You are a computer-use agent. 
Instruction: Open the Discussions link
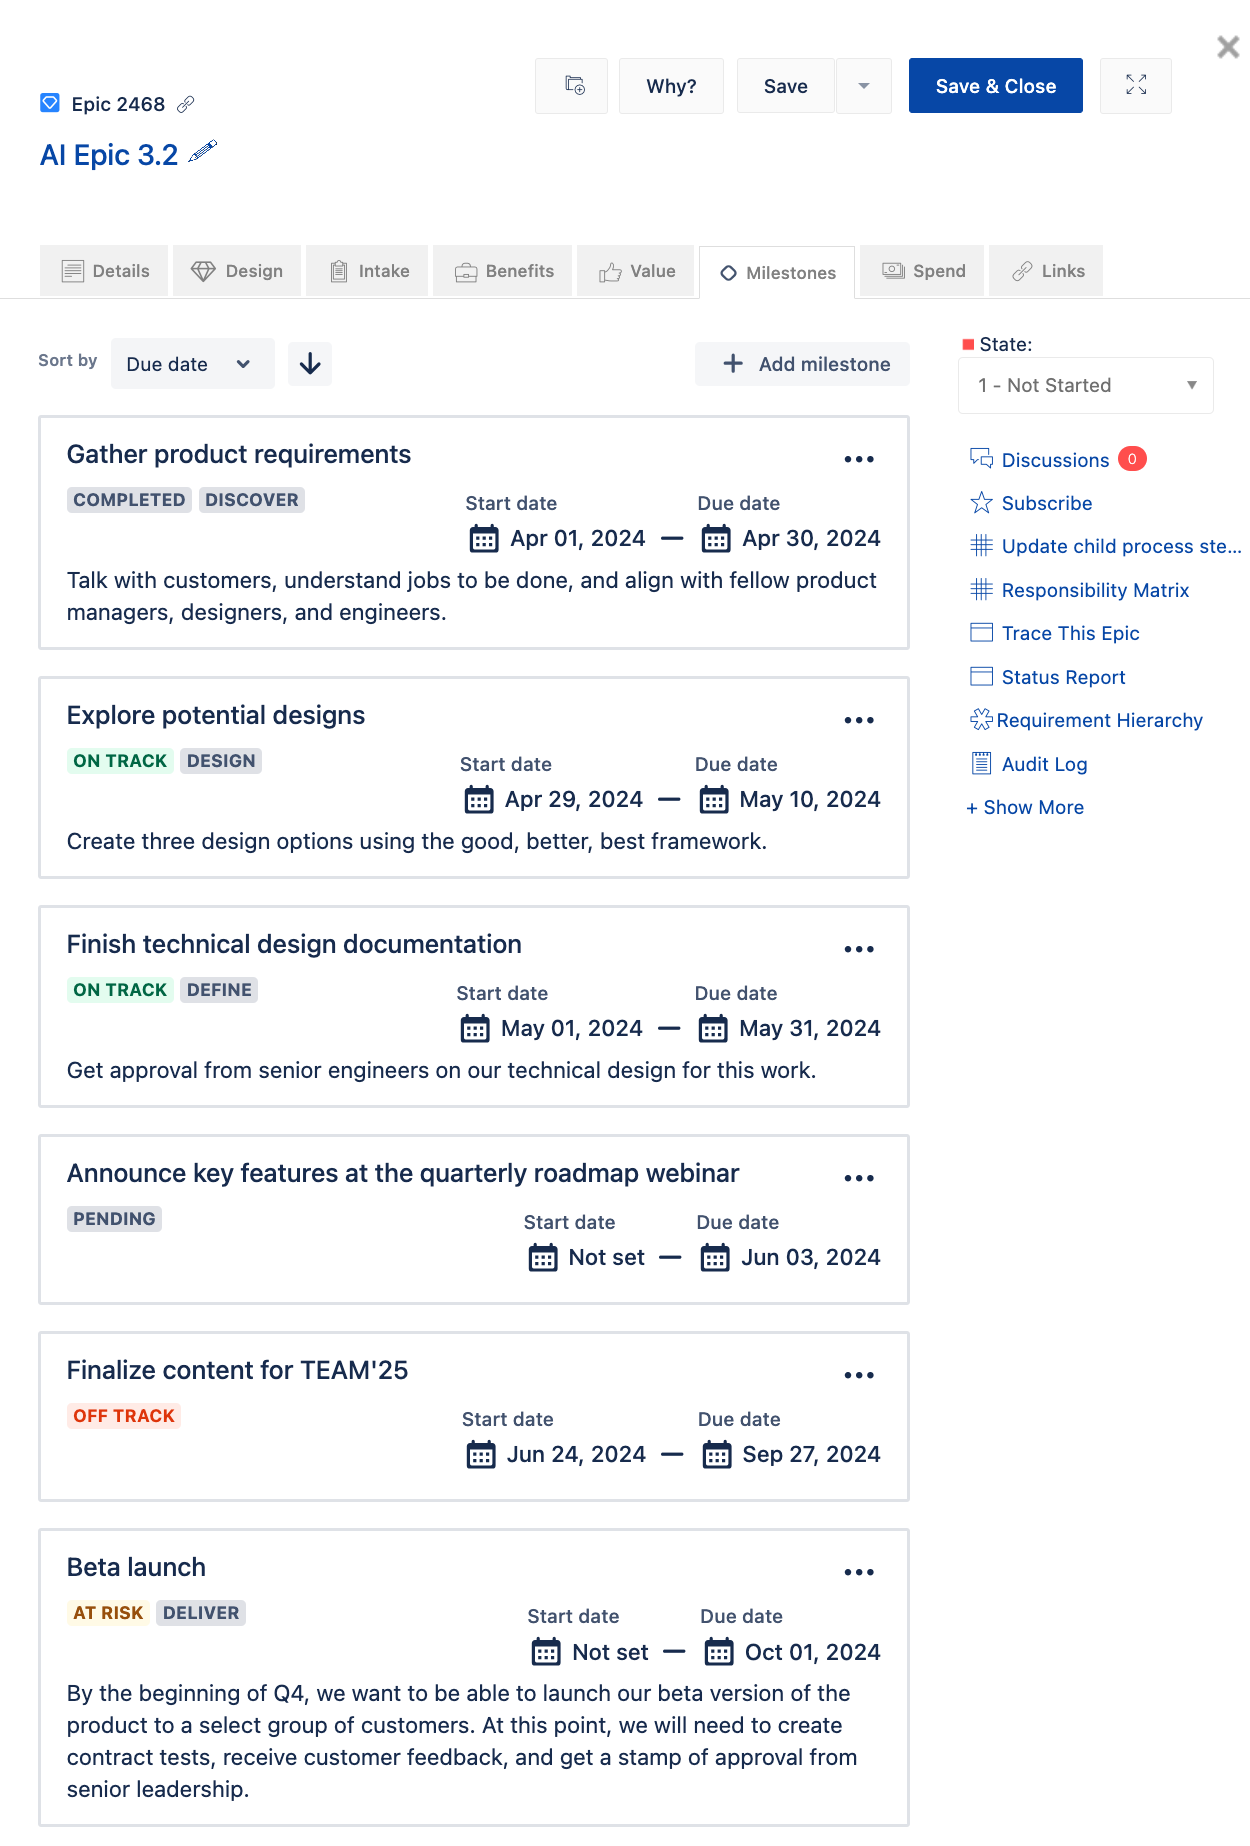pos(1055,460)
